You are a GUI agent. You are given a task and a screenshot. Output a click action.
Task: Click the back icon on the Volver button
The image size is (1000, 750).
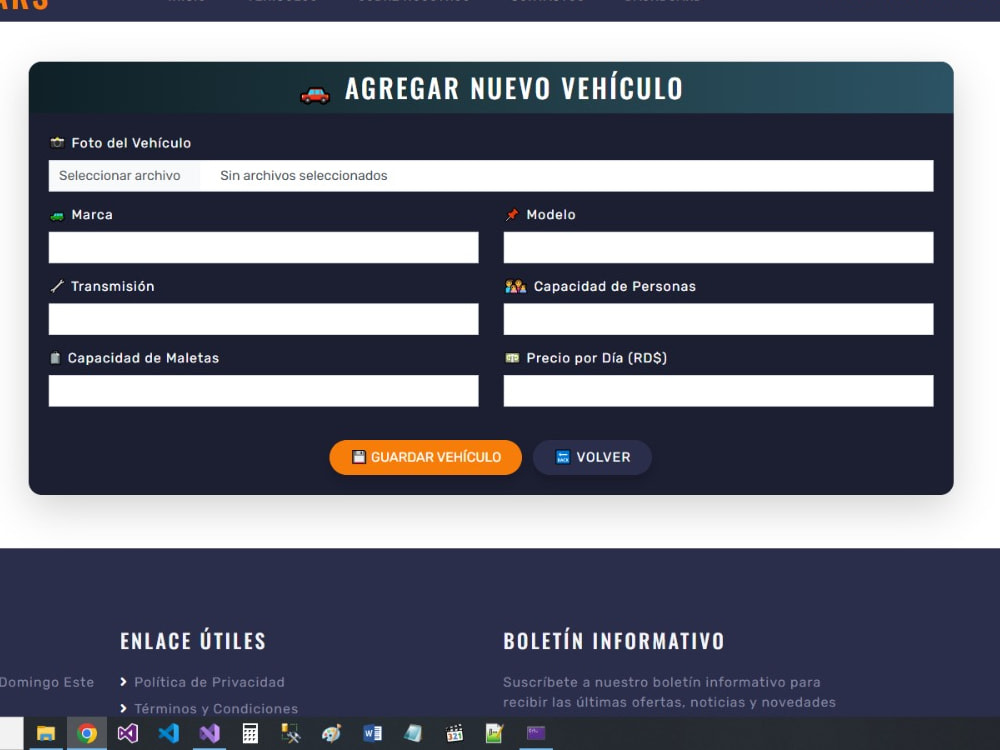(562, 457)
